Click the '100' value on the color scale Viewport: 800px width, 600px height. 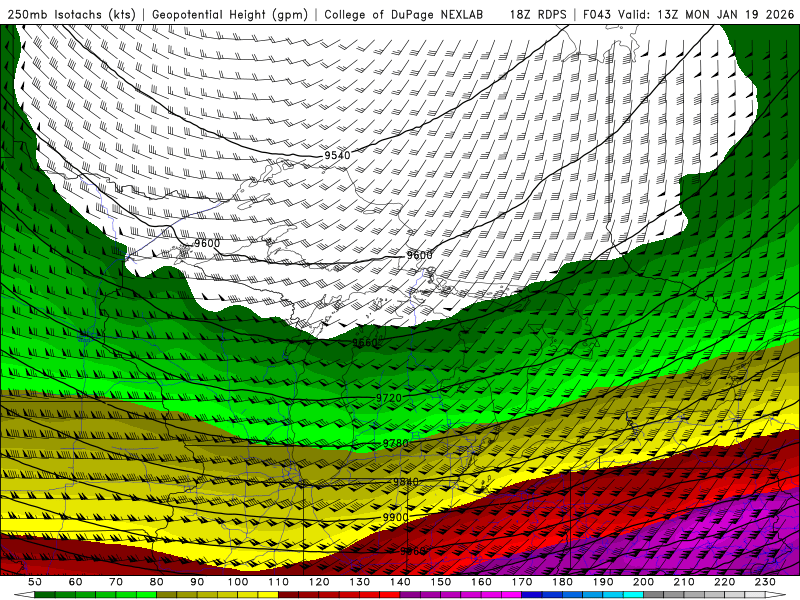[x=238, y=582]
